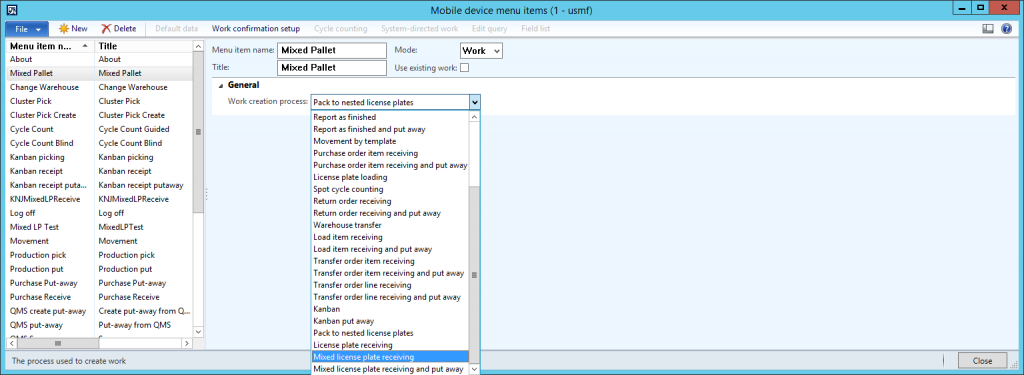Create a new menu item with New
This screenshot has width=1024, height=375.
[72, 29]
